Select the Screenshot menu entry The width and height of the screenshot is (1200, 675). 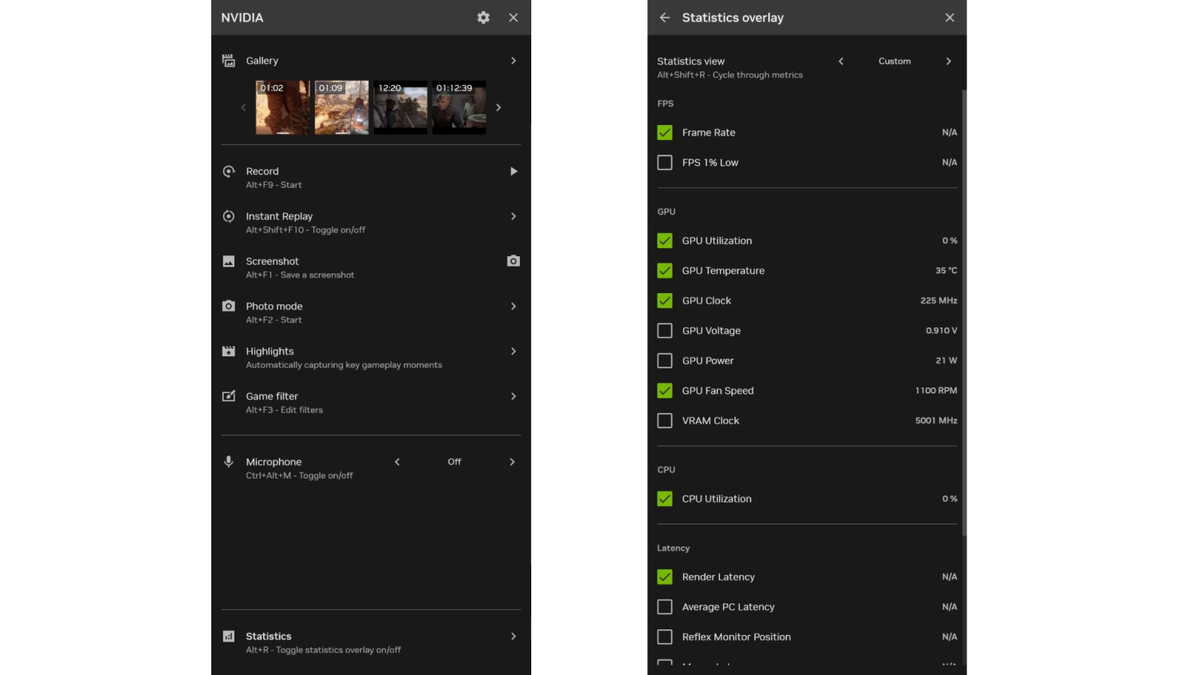(x=371, y=267)
